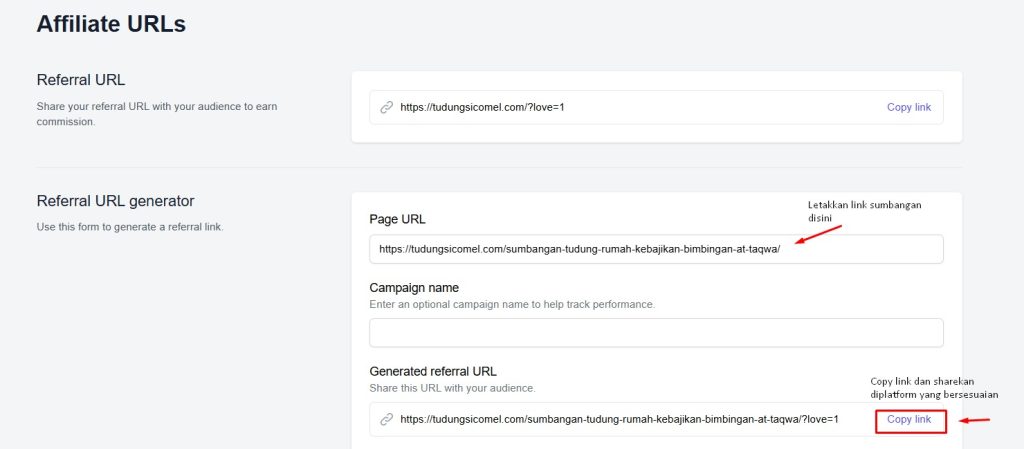Click the Referral URL section title

pos(81,80)
